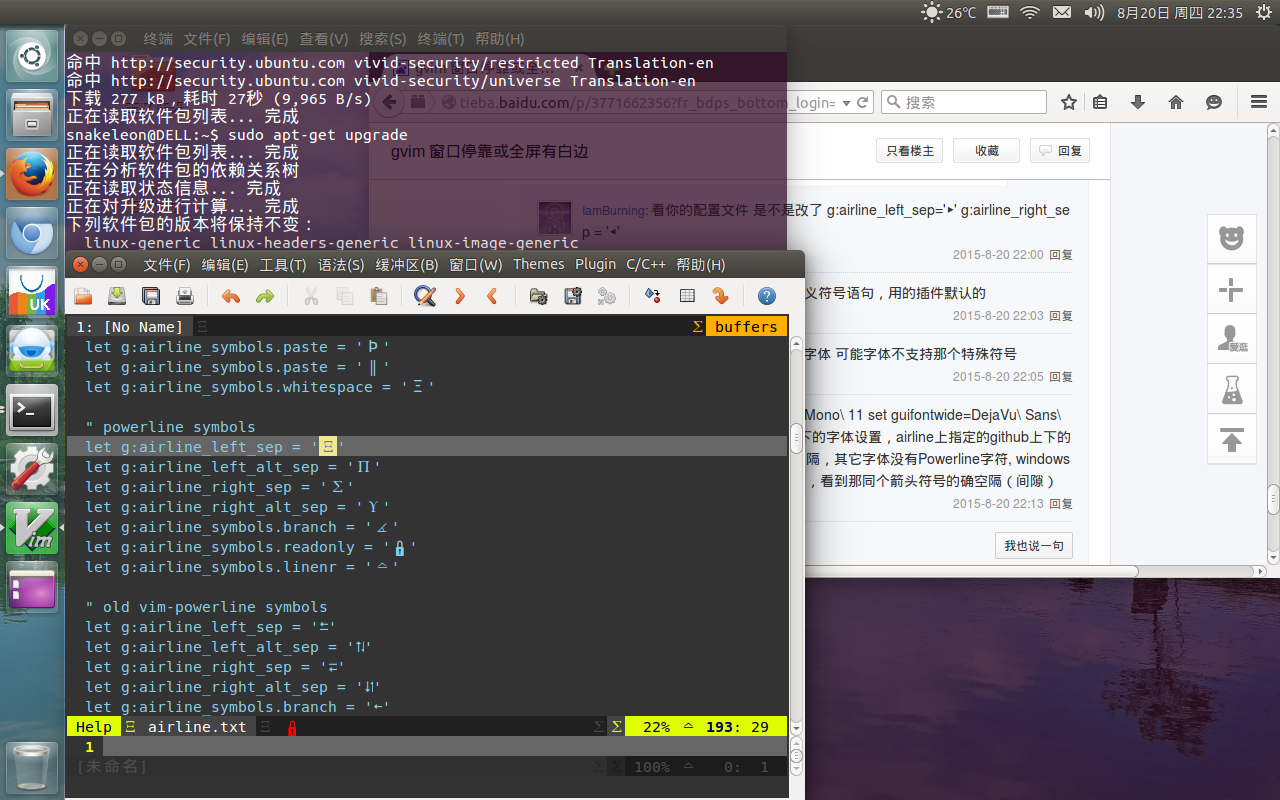This screenshot has width=1280, height=800.
Task: Click the bear face icon in Tieba sidebar
Action: [x=1231, y=238]
